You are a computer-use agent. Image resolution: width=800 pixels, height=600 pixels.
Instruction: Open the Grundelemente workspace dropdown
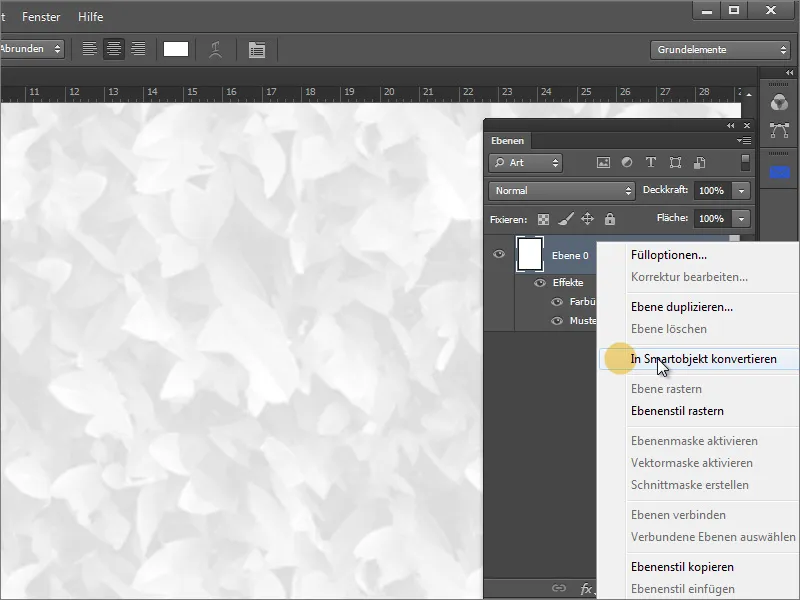pos(720,49)
